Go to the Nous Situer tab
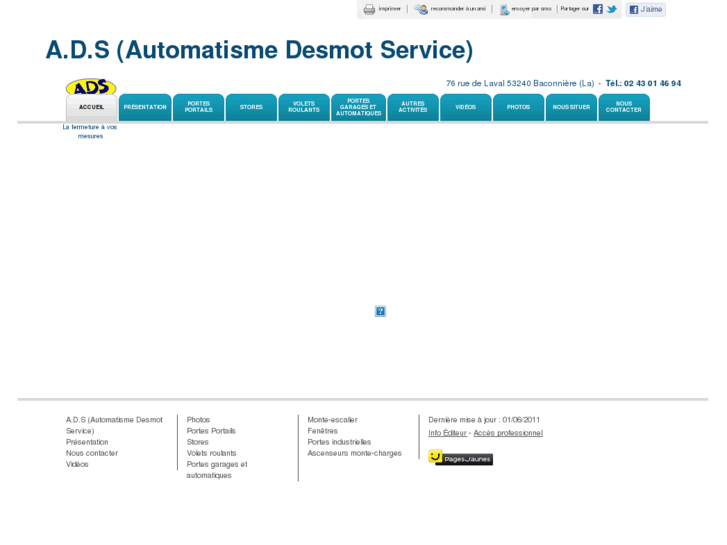 click(x=571, y=107)
